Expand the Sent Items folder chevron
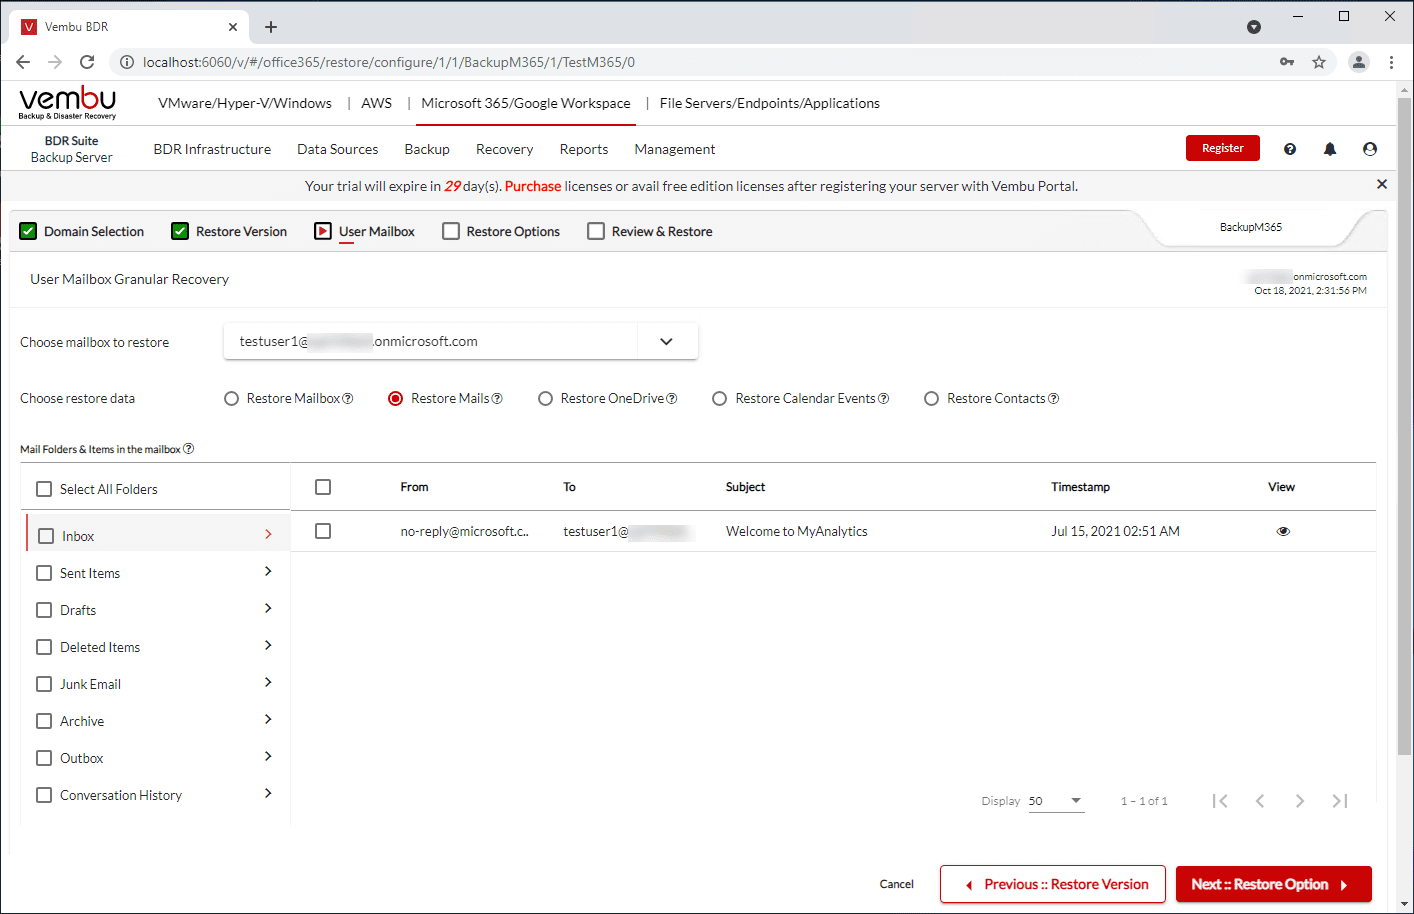 pos(268,571)
